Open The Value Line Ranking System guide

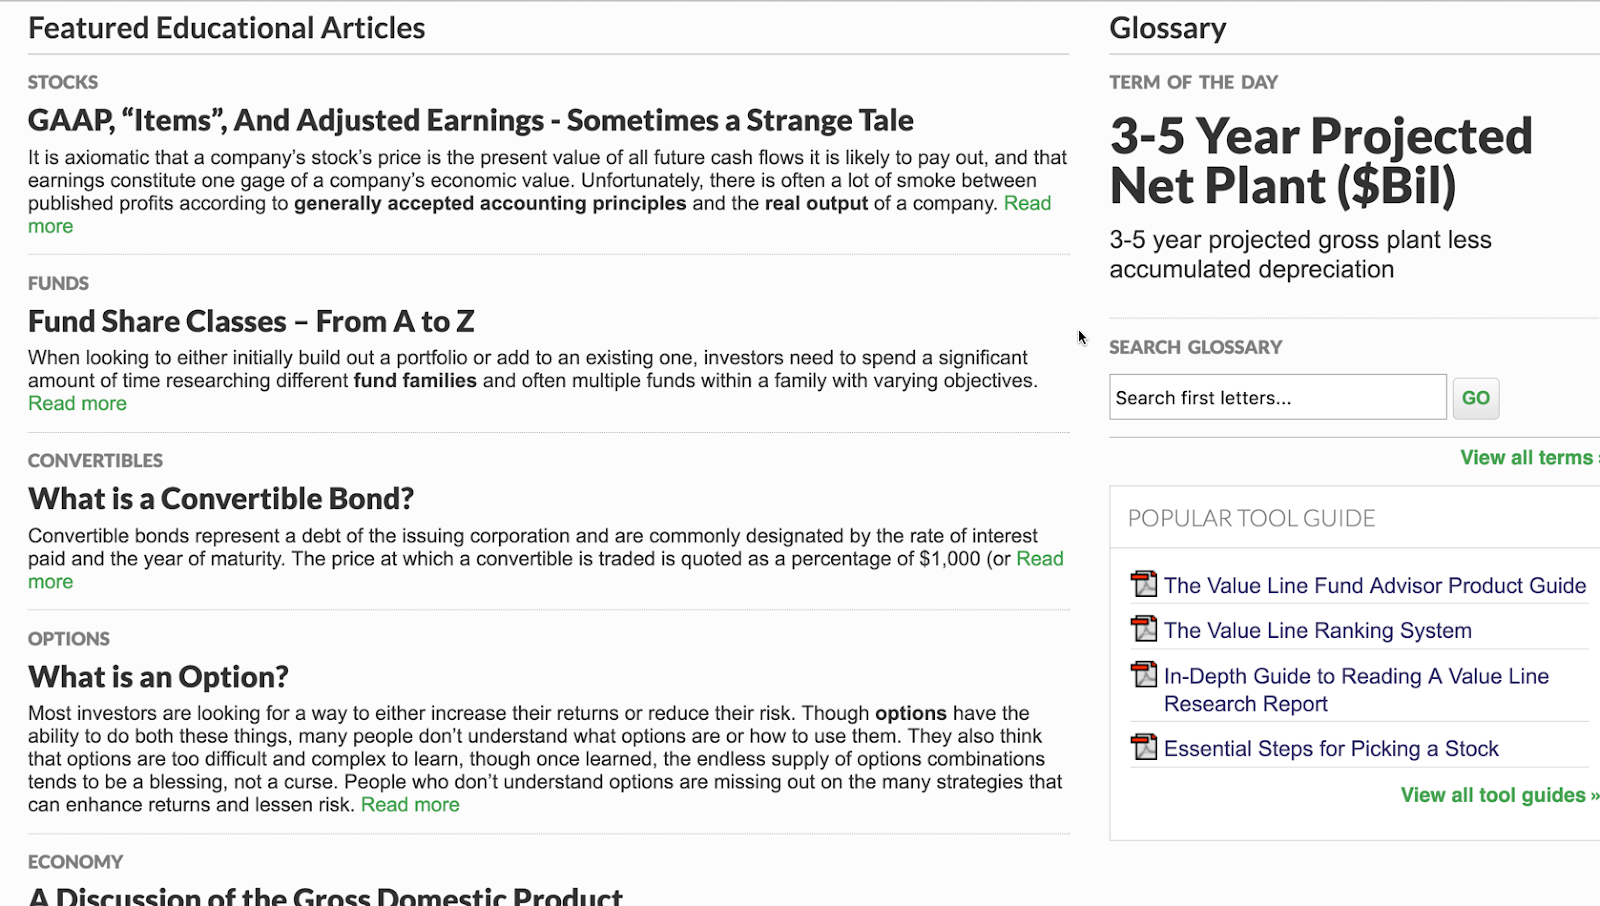(1317, 631)
